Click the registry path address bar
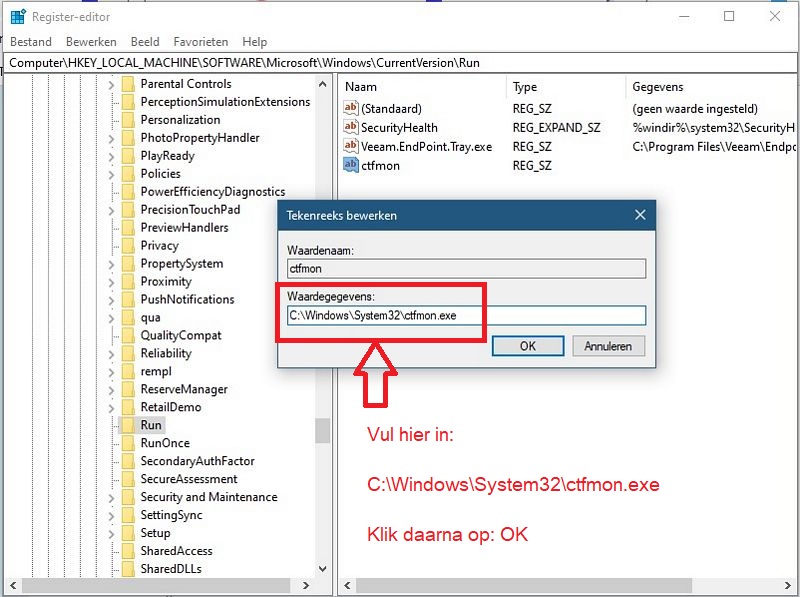800x597 pixels. pos(400,63)
